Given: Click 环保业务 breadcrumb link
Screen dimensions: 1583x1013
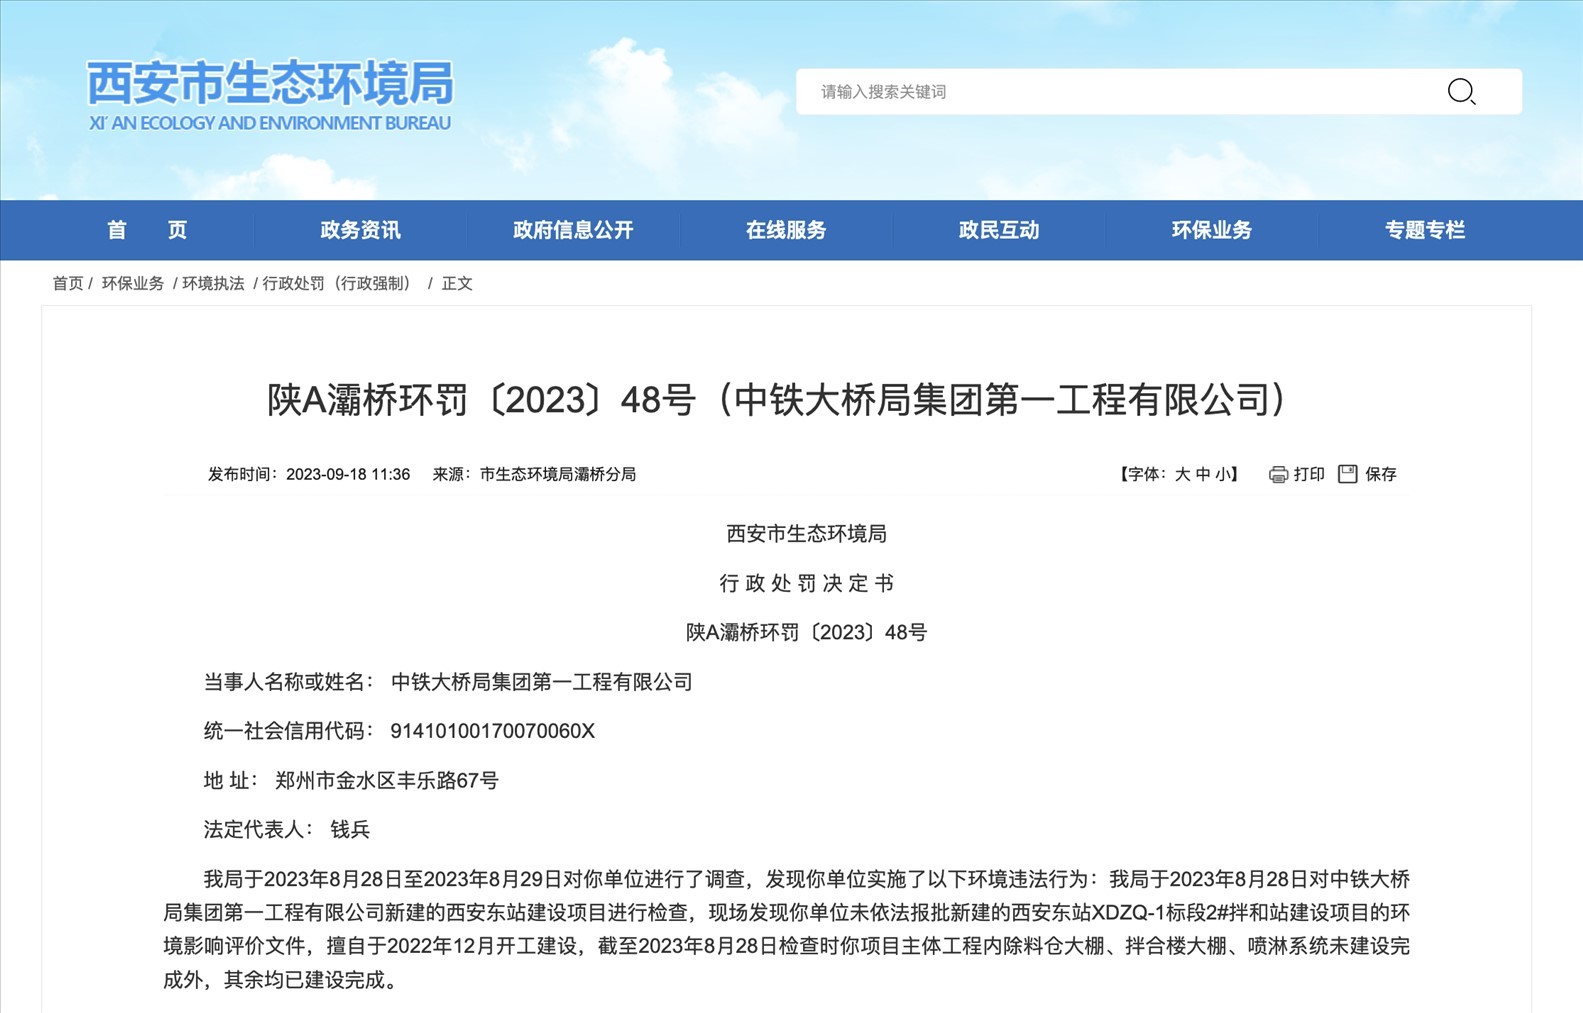Looking at the screenshot, I should pos(133,284).
